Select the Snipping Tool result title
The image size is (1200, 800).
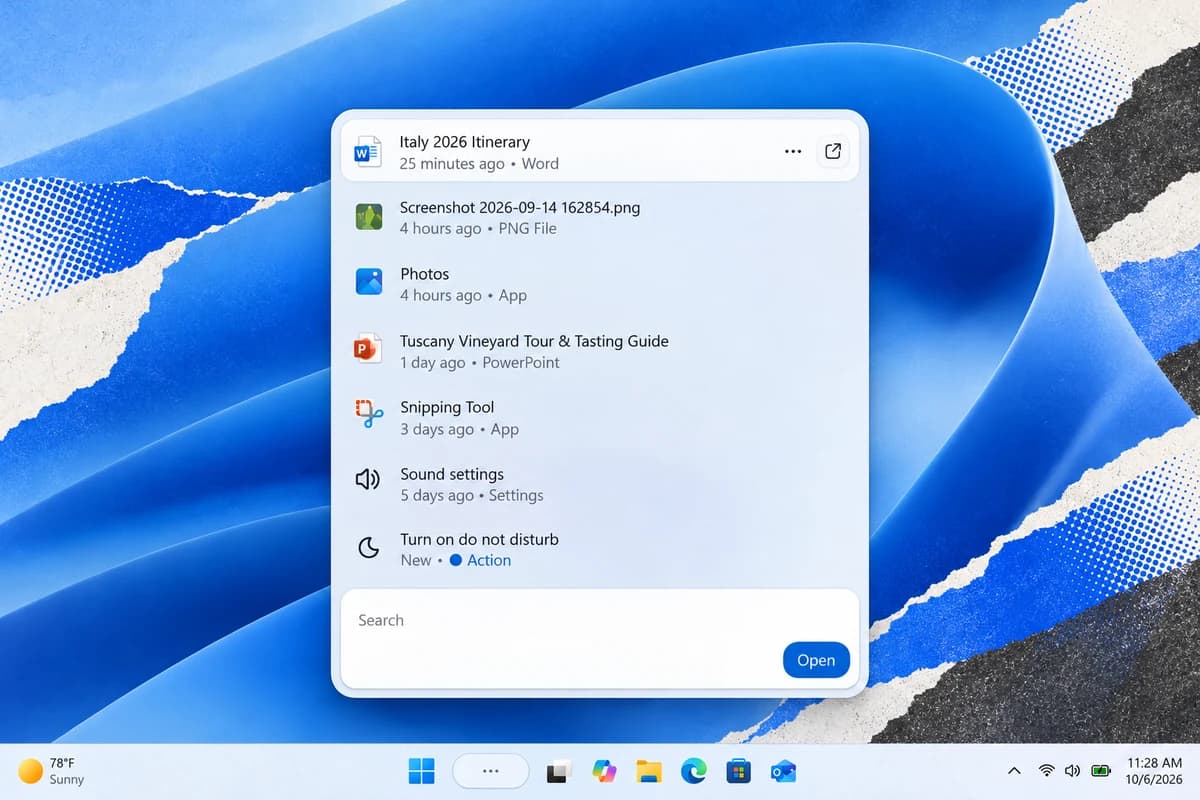coord(447,407)
